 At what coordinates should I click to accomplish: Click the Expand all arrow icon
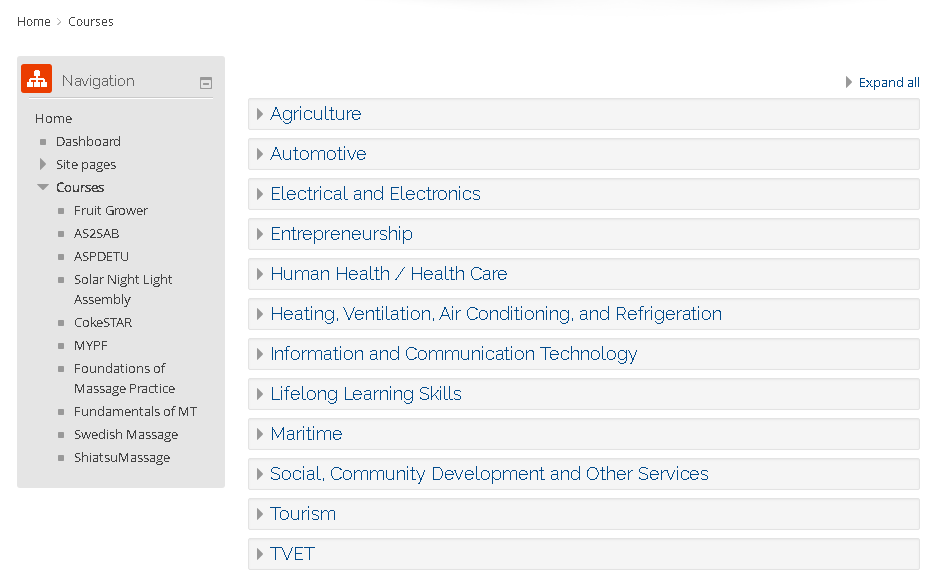click(x=849, y=82)
